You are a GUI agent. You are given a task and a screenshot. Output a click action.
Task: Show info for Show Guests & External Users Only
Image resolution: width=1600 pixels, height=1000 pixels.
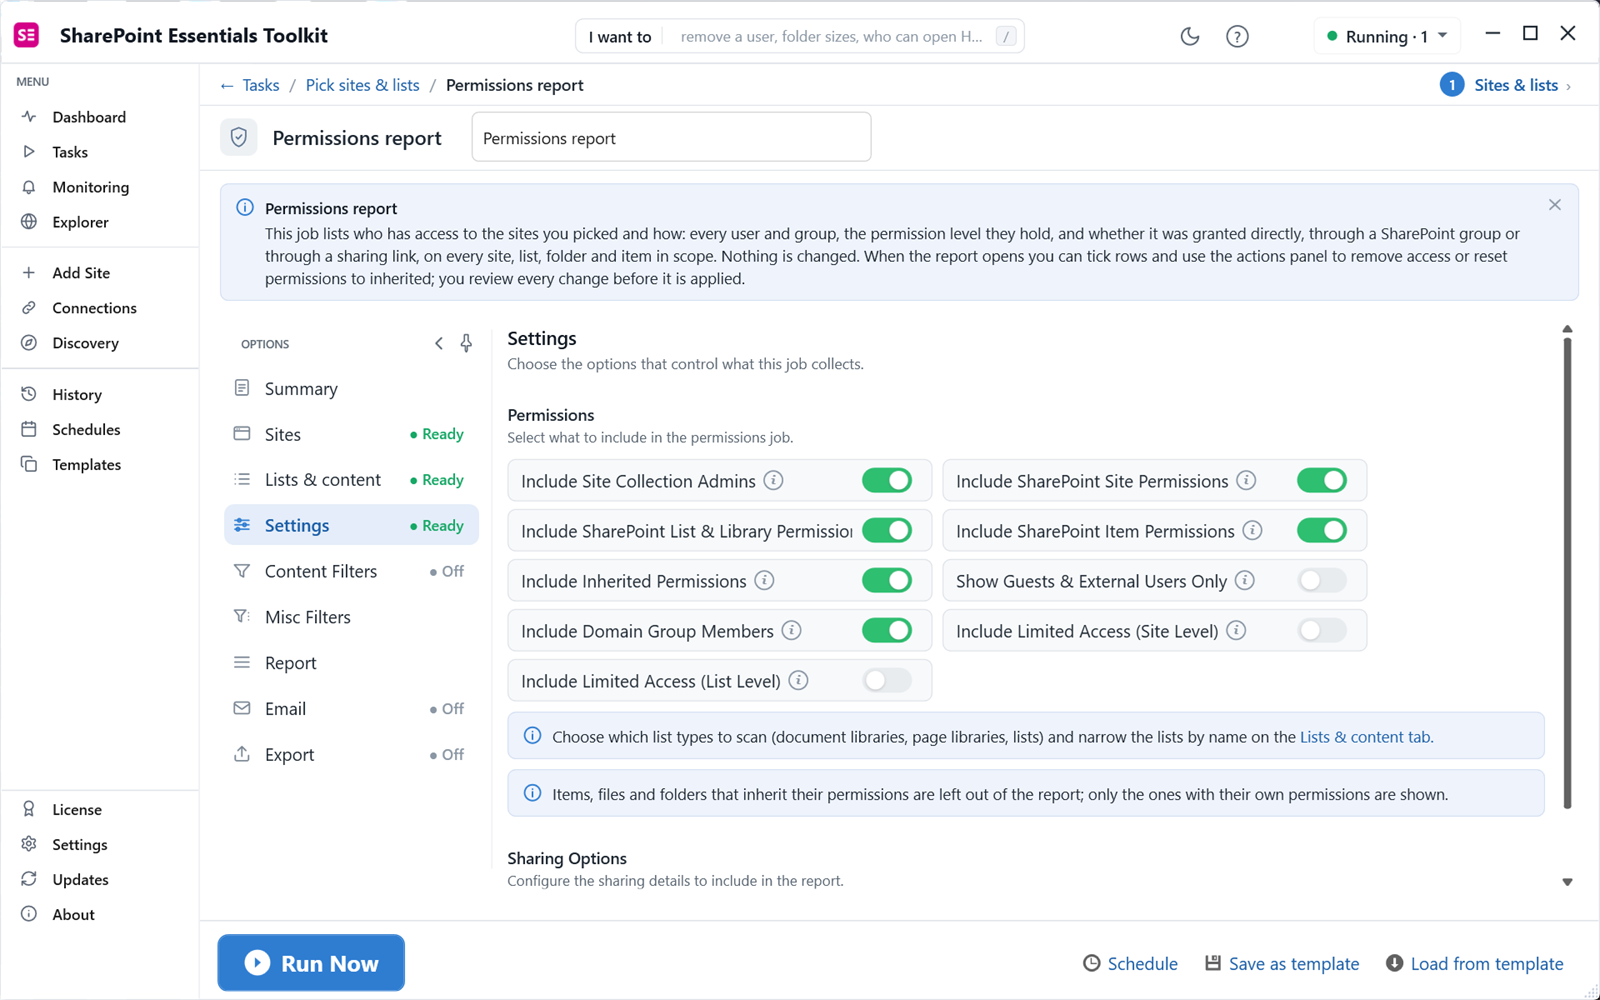click(x=1244, y=581)
